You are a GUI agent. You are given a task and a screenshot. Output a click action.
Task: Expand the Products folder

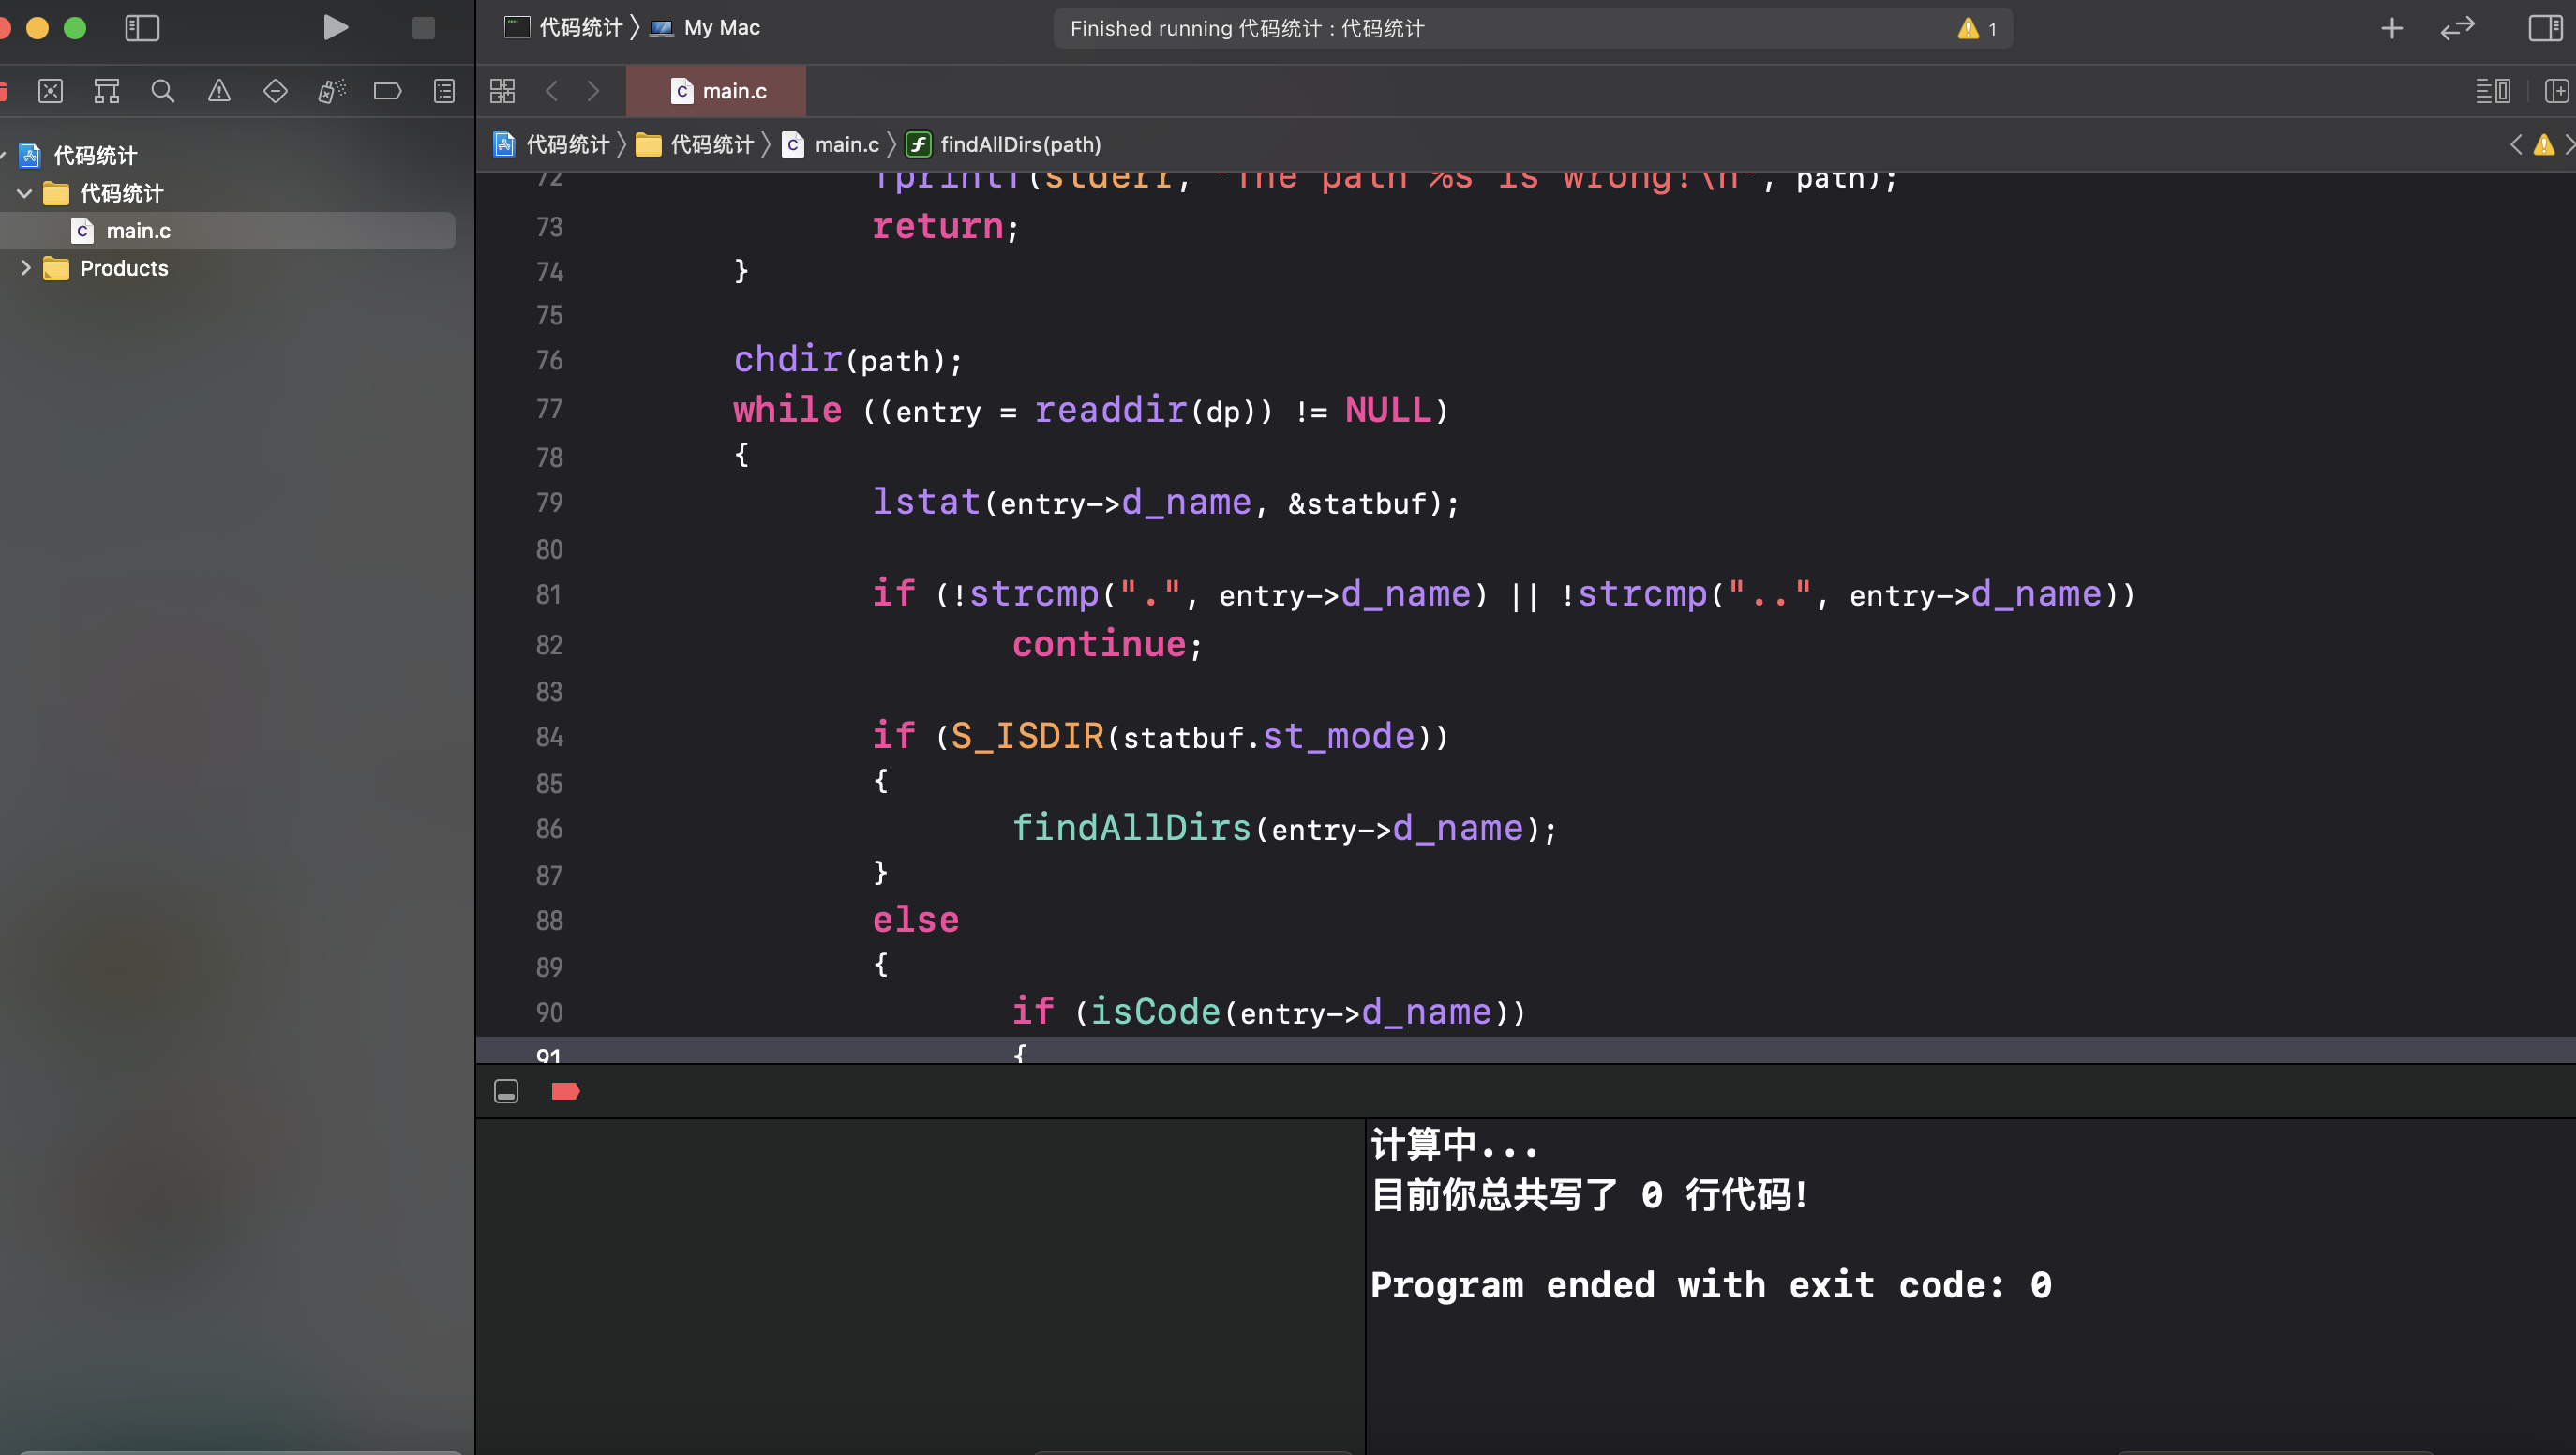[25, 268]
